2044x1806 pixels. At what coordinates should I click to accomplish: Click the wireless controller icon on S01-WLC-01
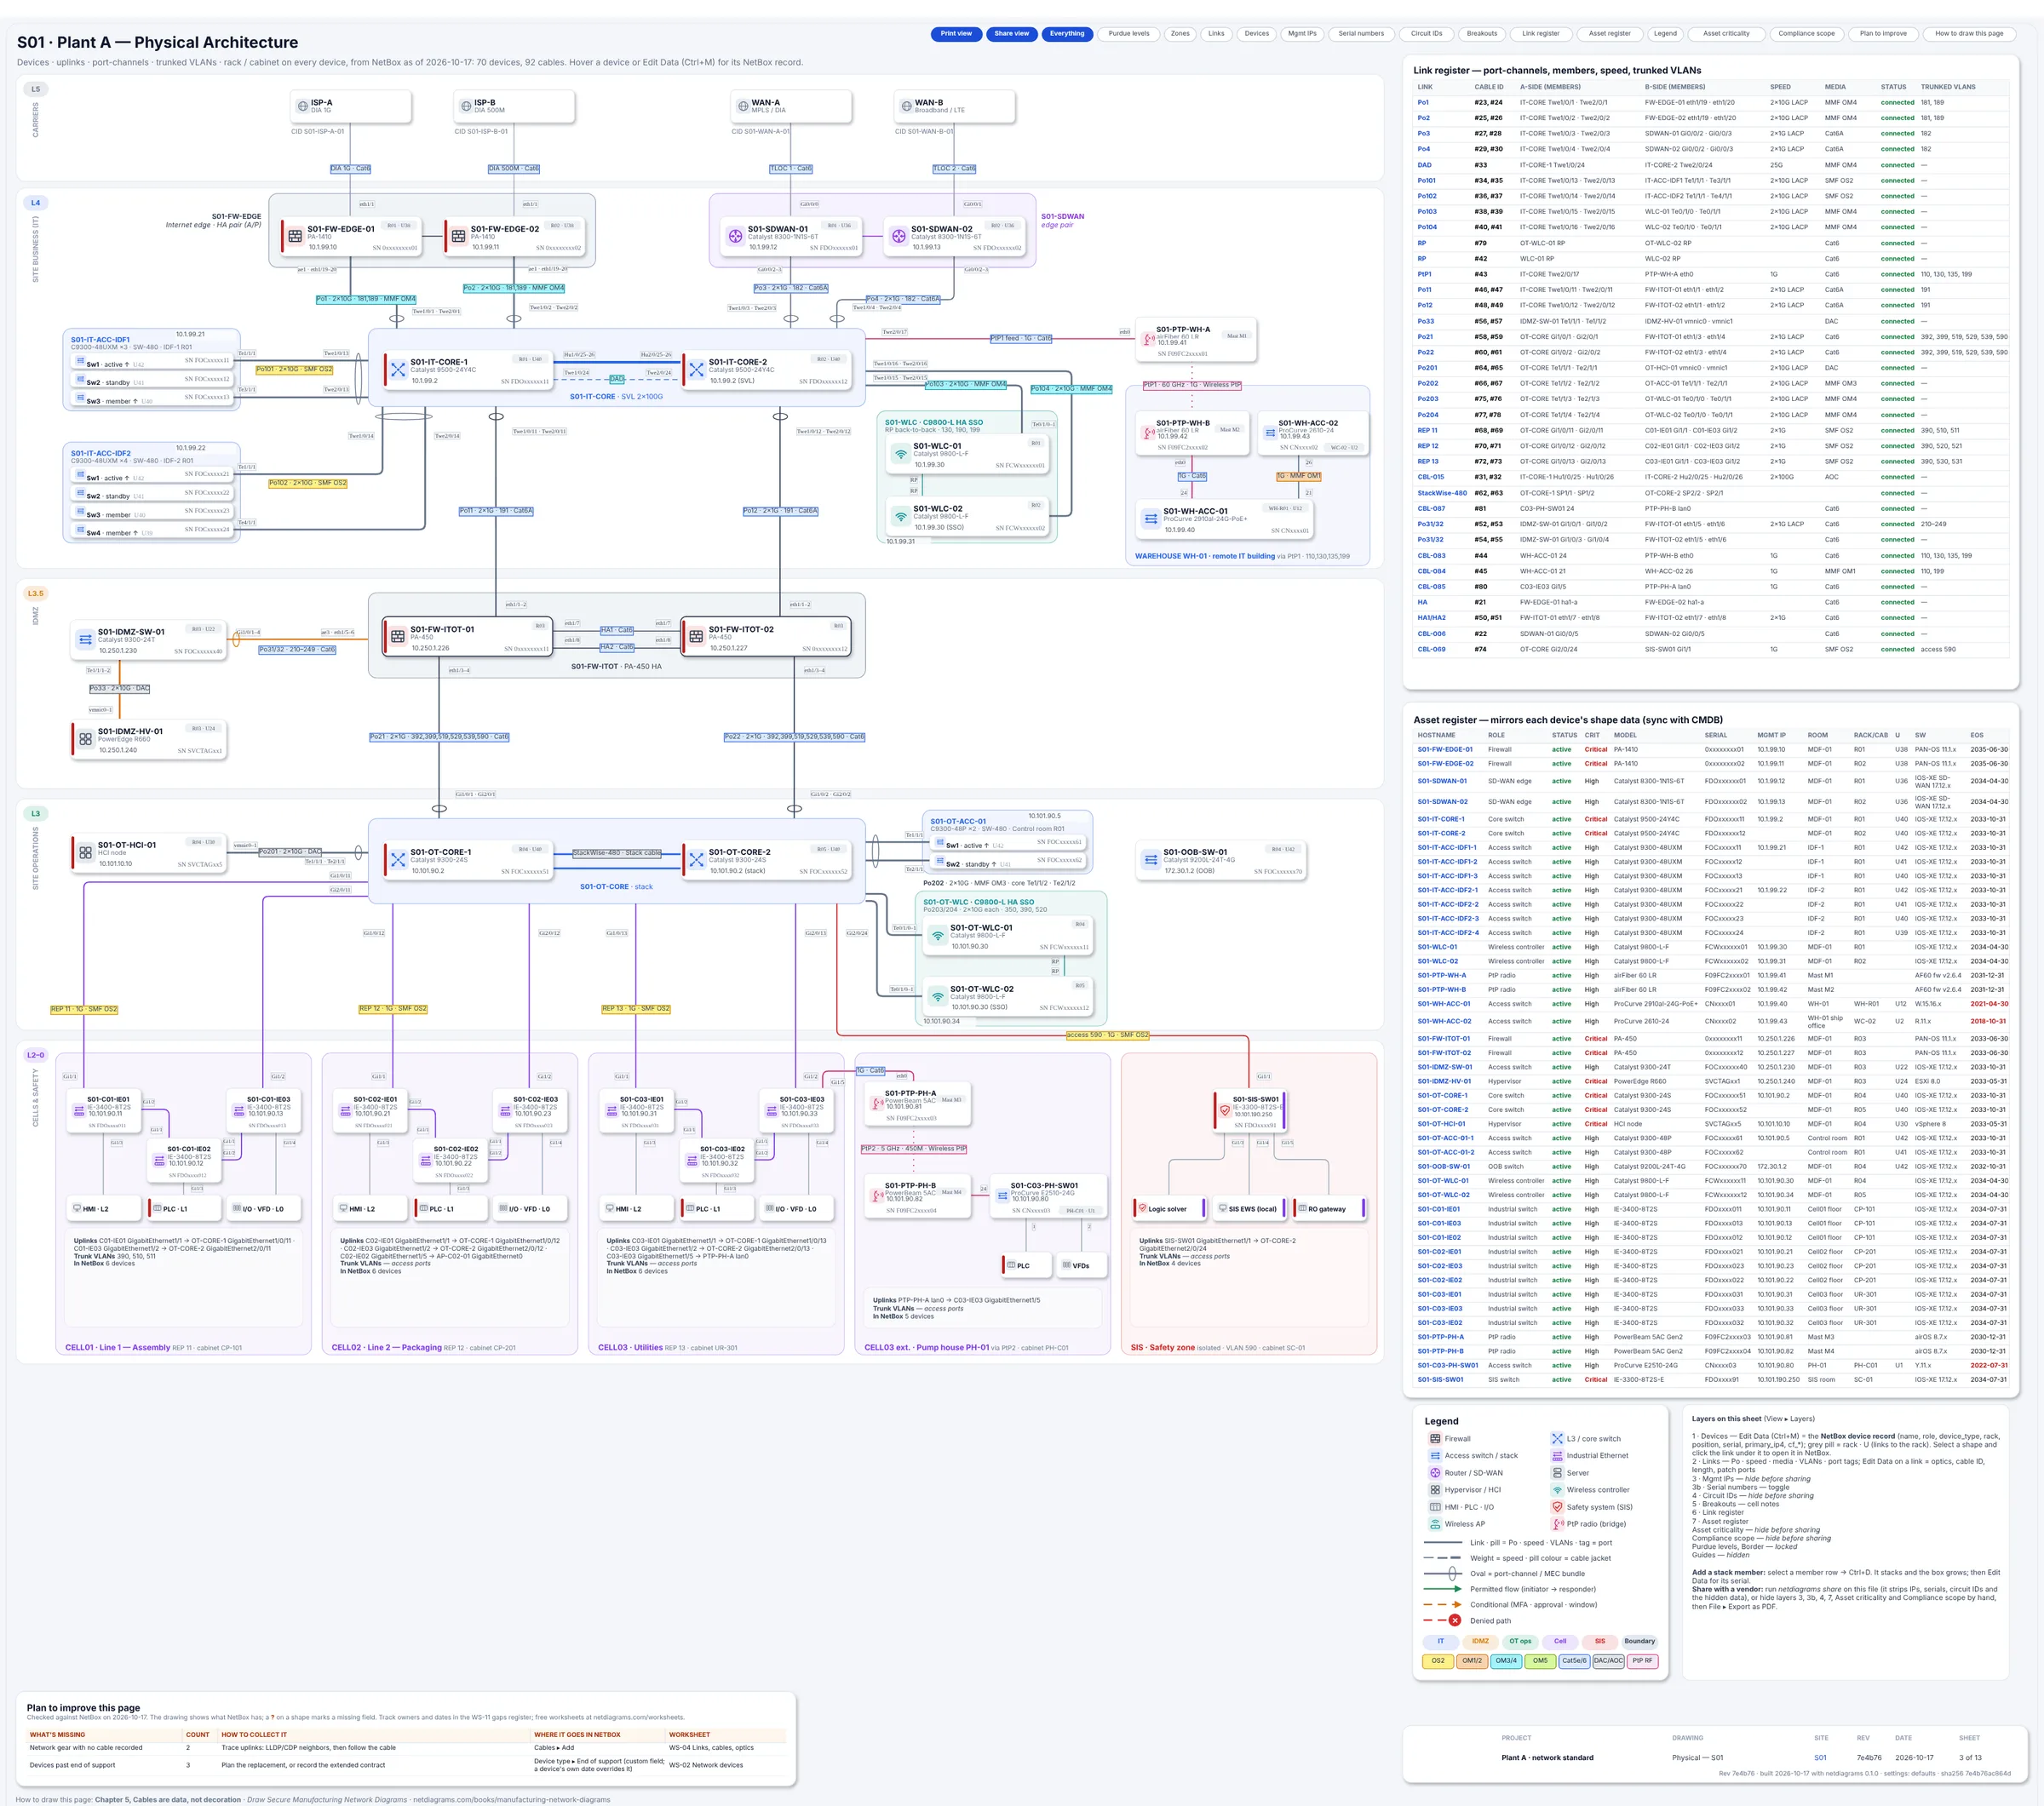coord(900,454)
